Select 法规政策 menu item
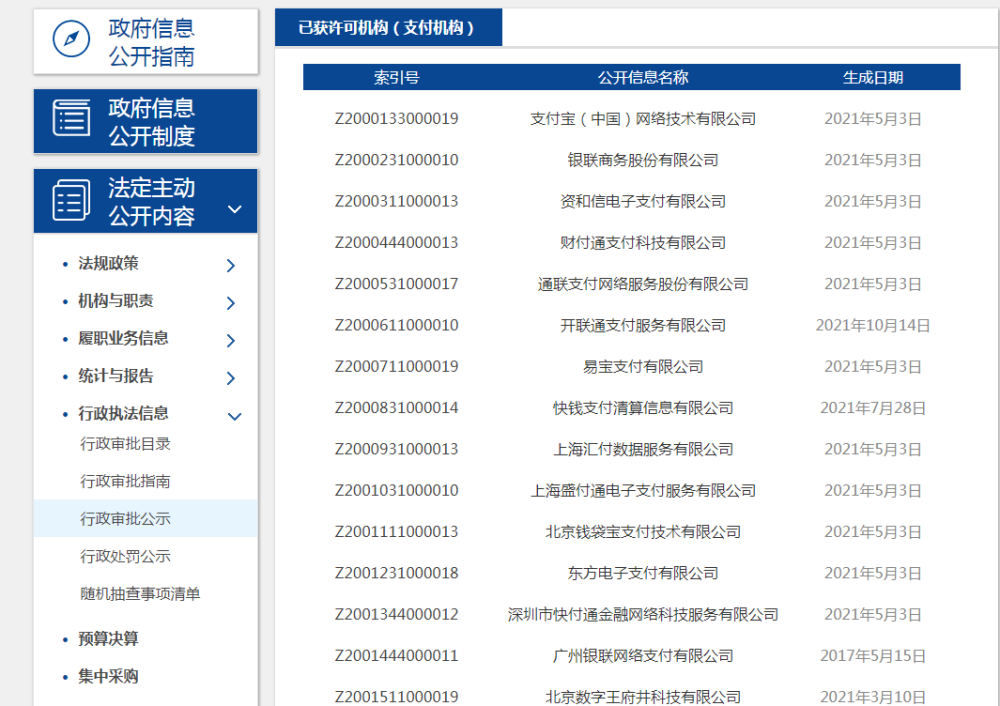Viewport: 1000px width, 706px height. (x=108, y=263)
